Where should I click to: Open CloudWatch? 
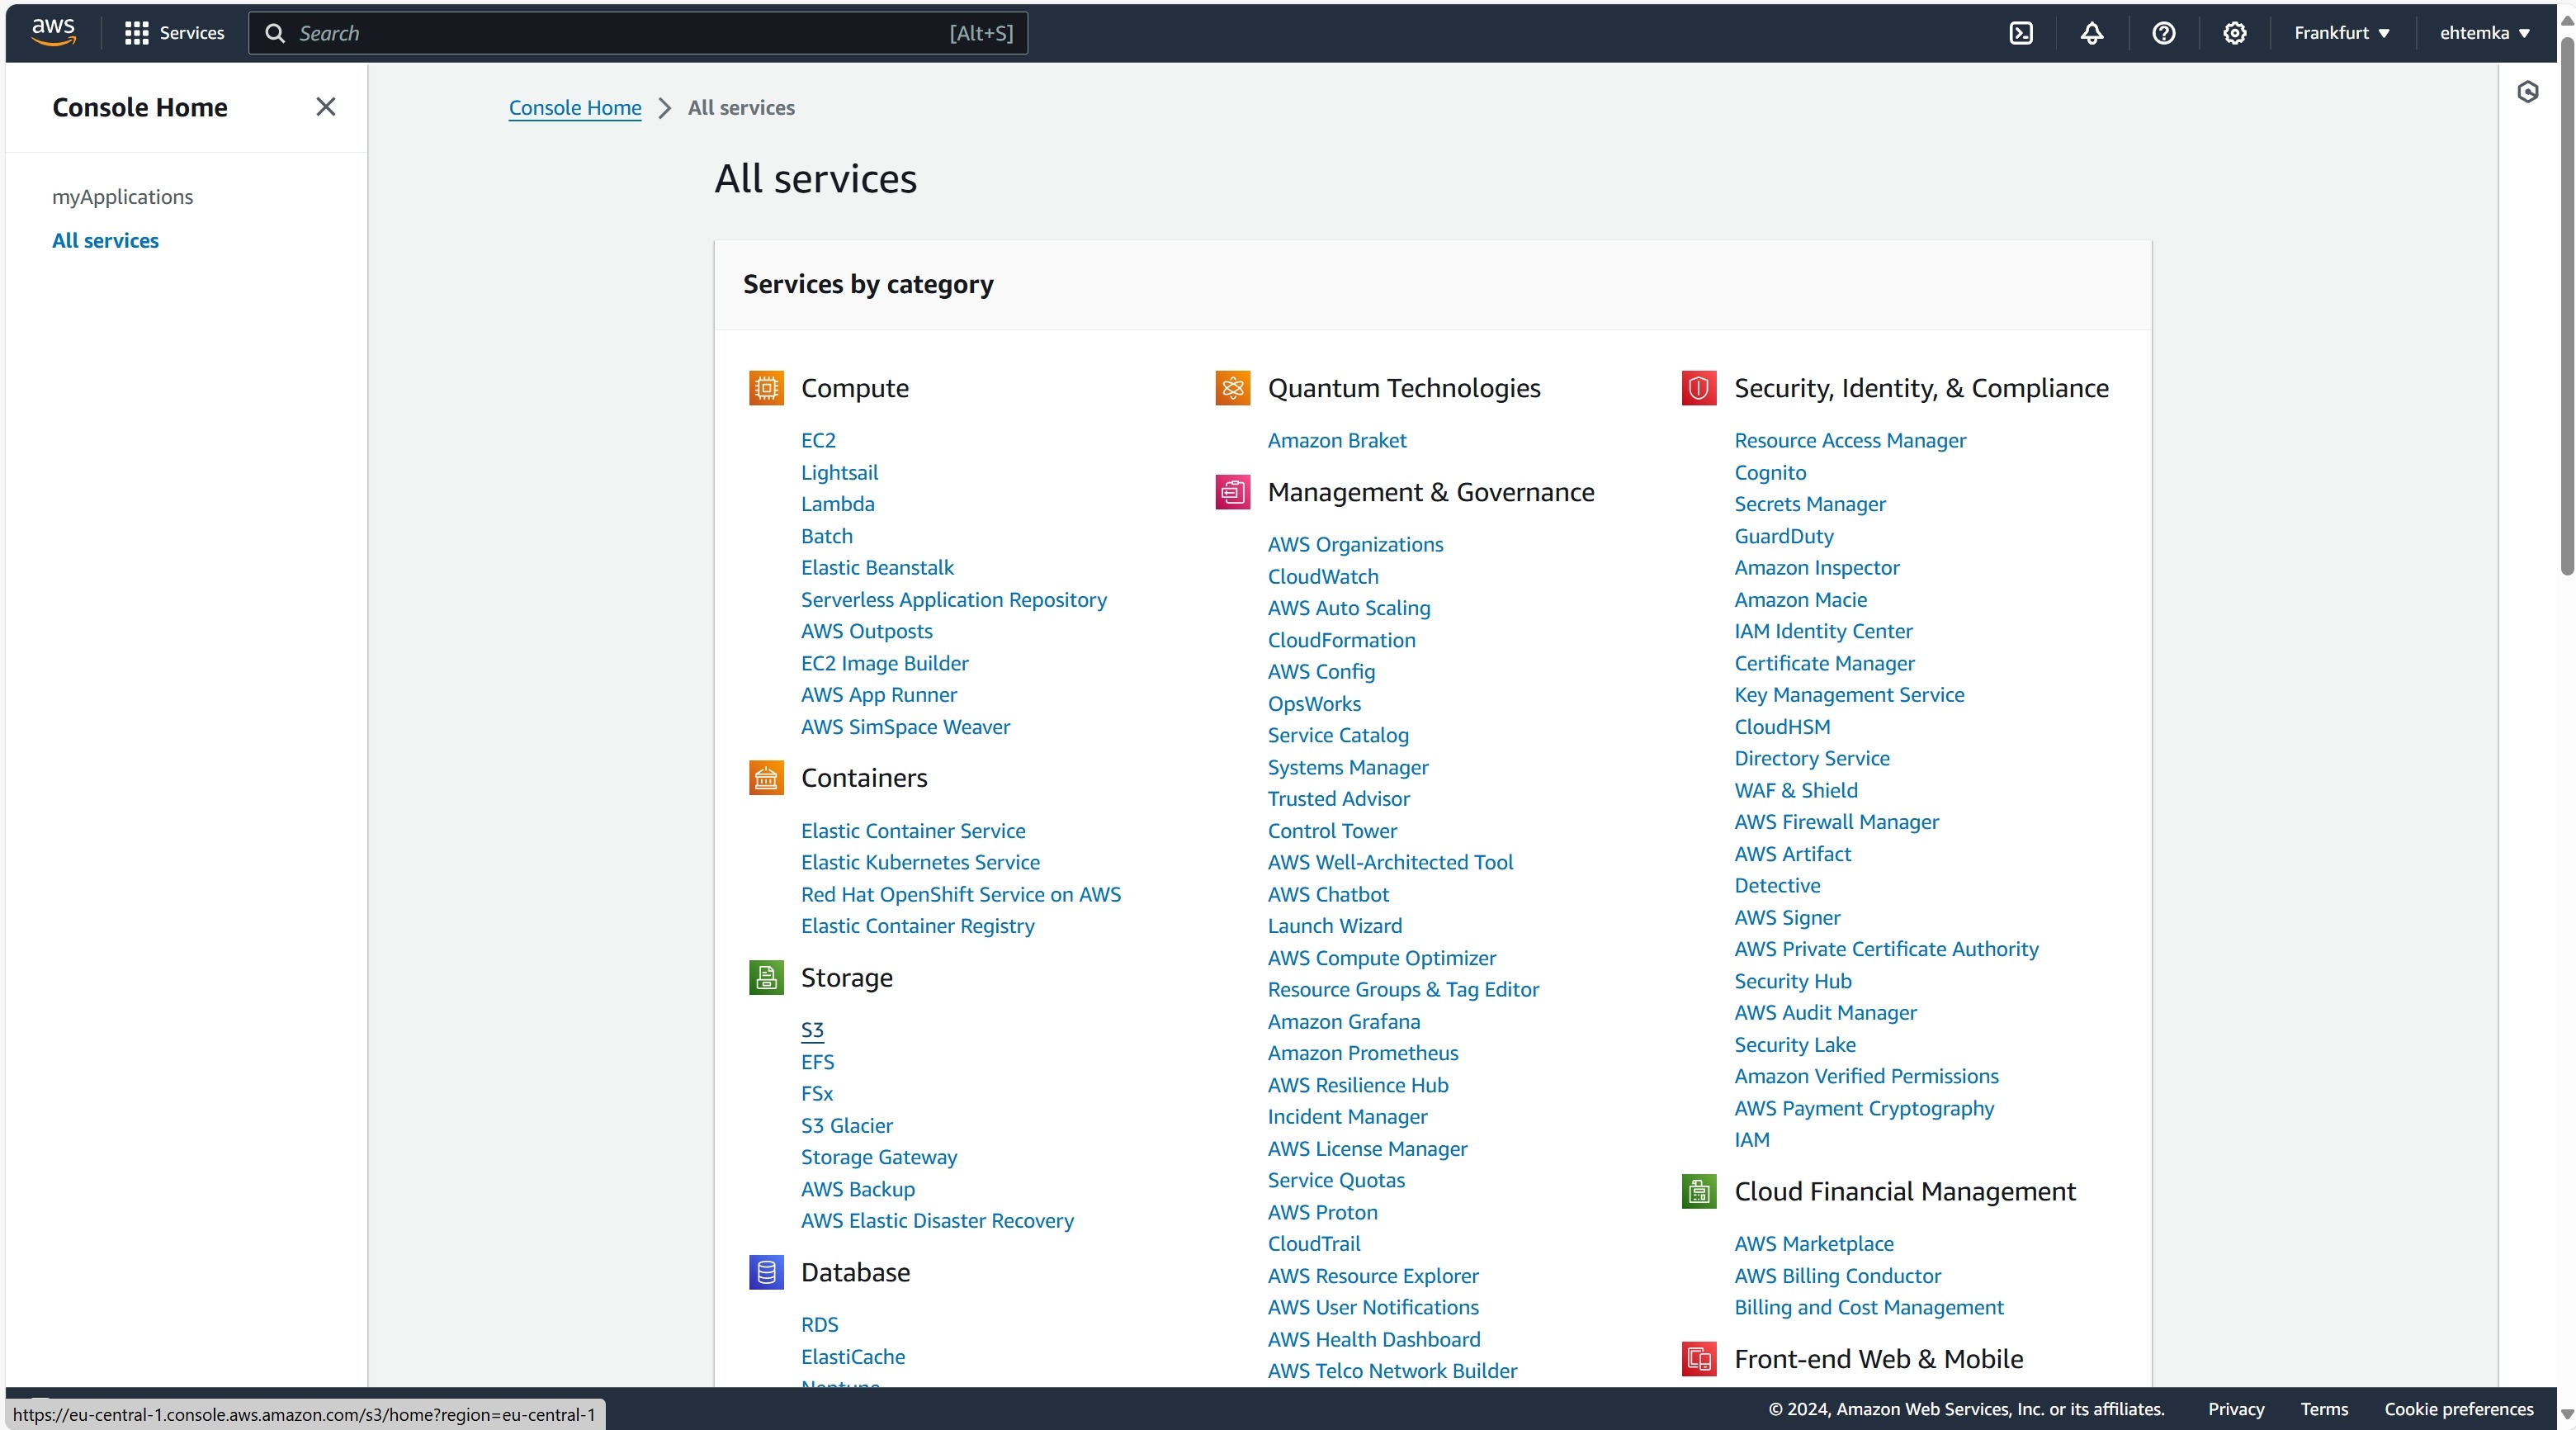1323,576
